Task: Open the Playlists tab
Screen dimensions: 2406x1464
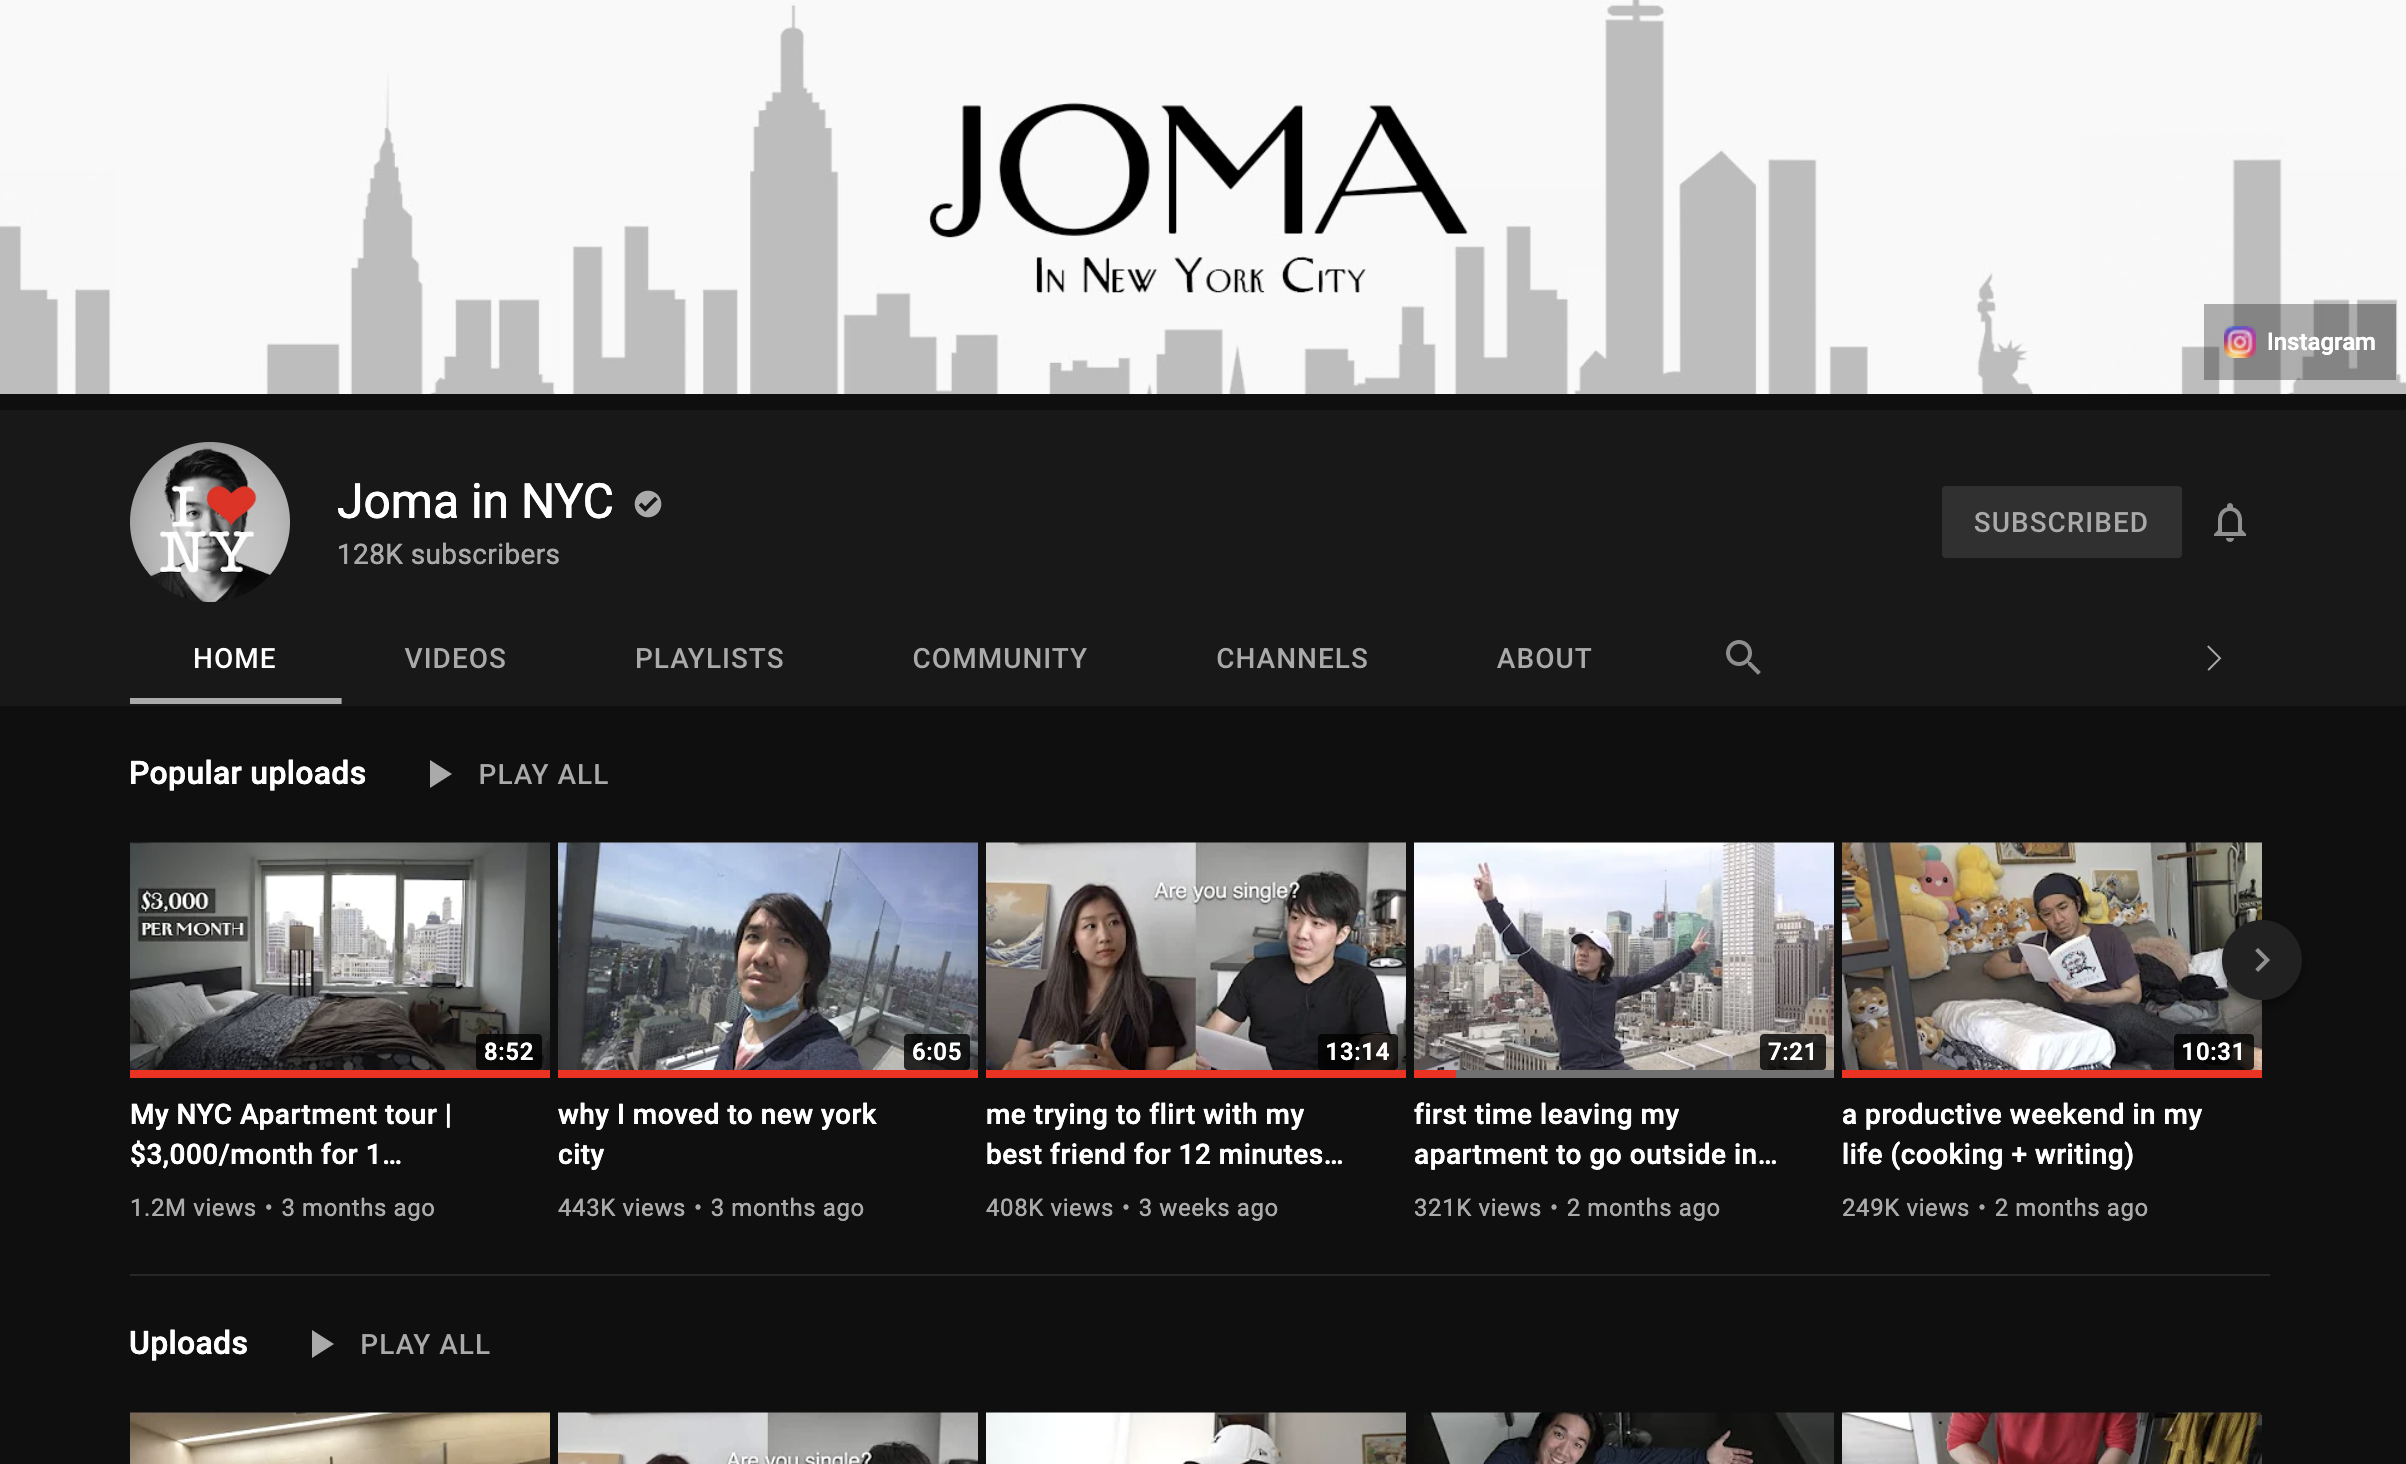Action: pyautogui.click(x=709, y=658)
